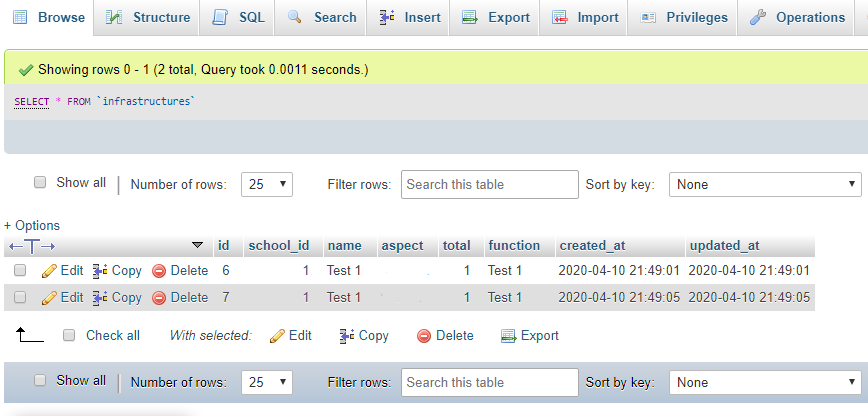Open the bottom Sort by key dropdown

point(765,382)
